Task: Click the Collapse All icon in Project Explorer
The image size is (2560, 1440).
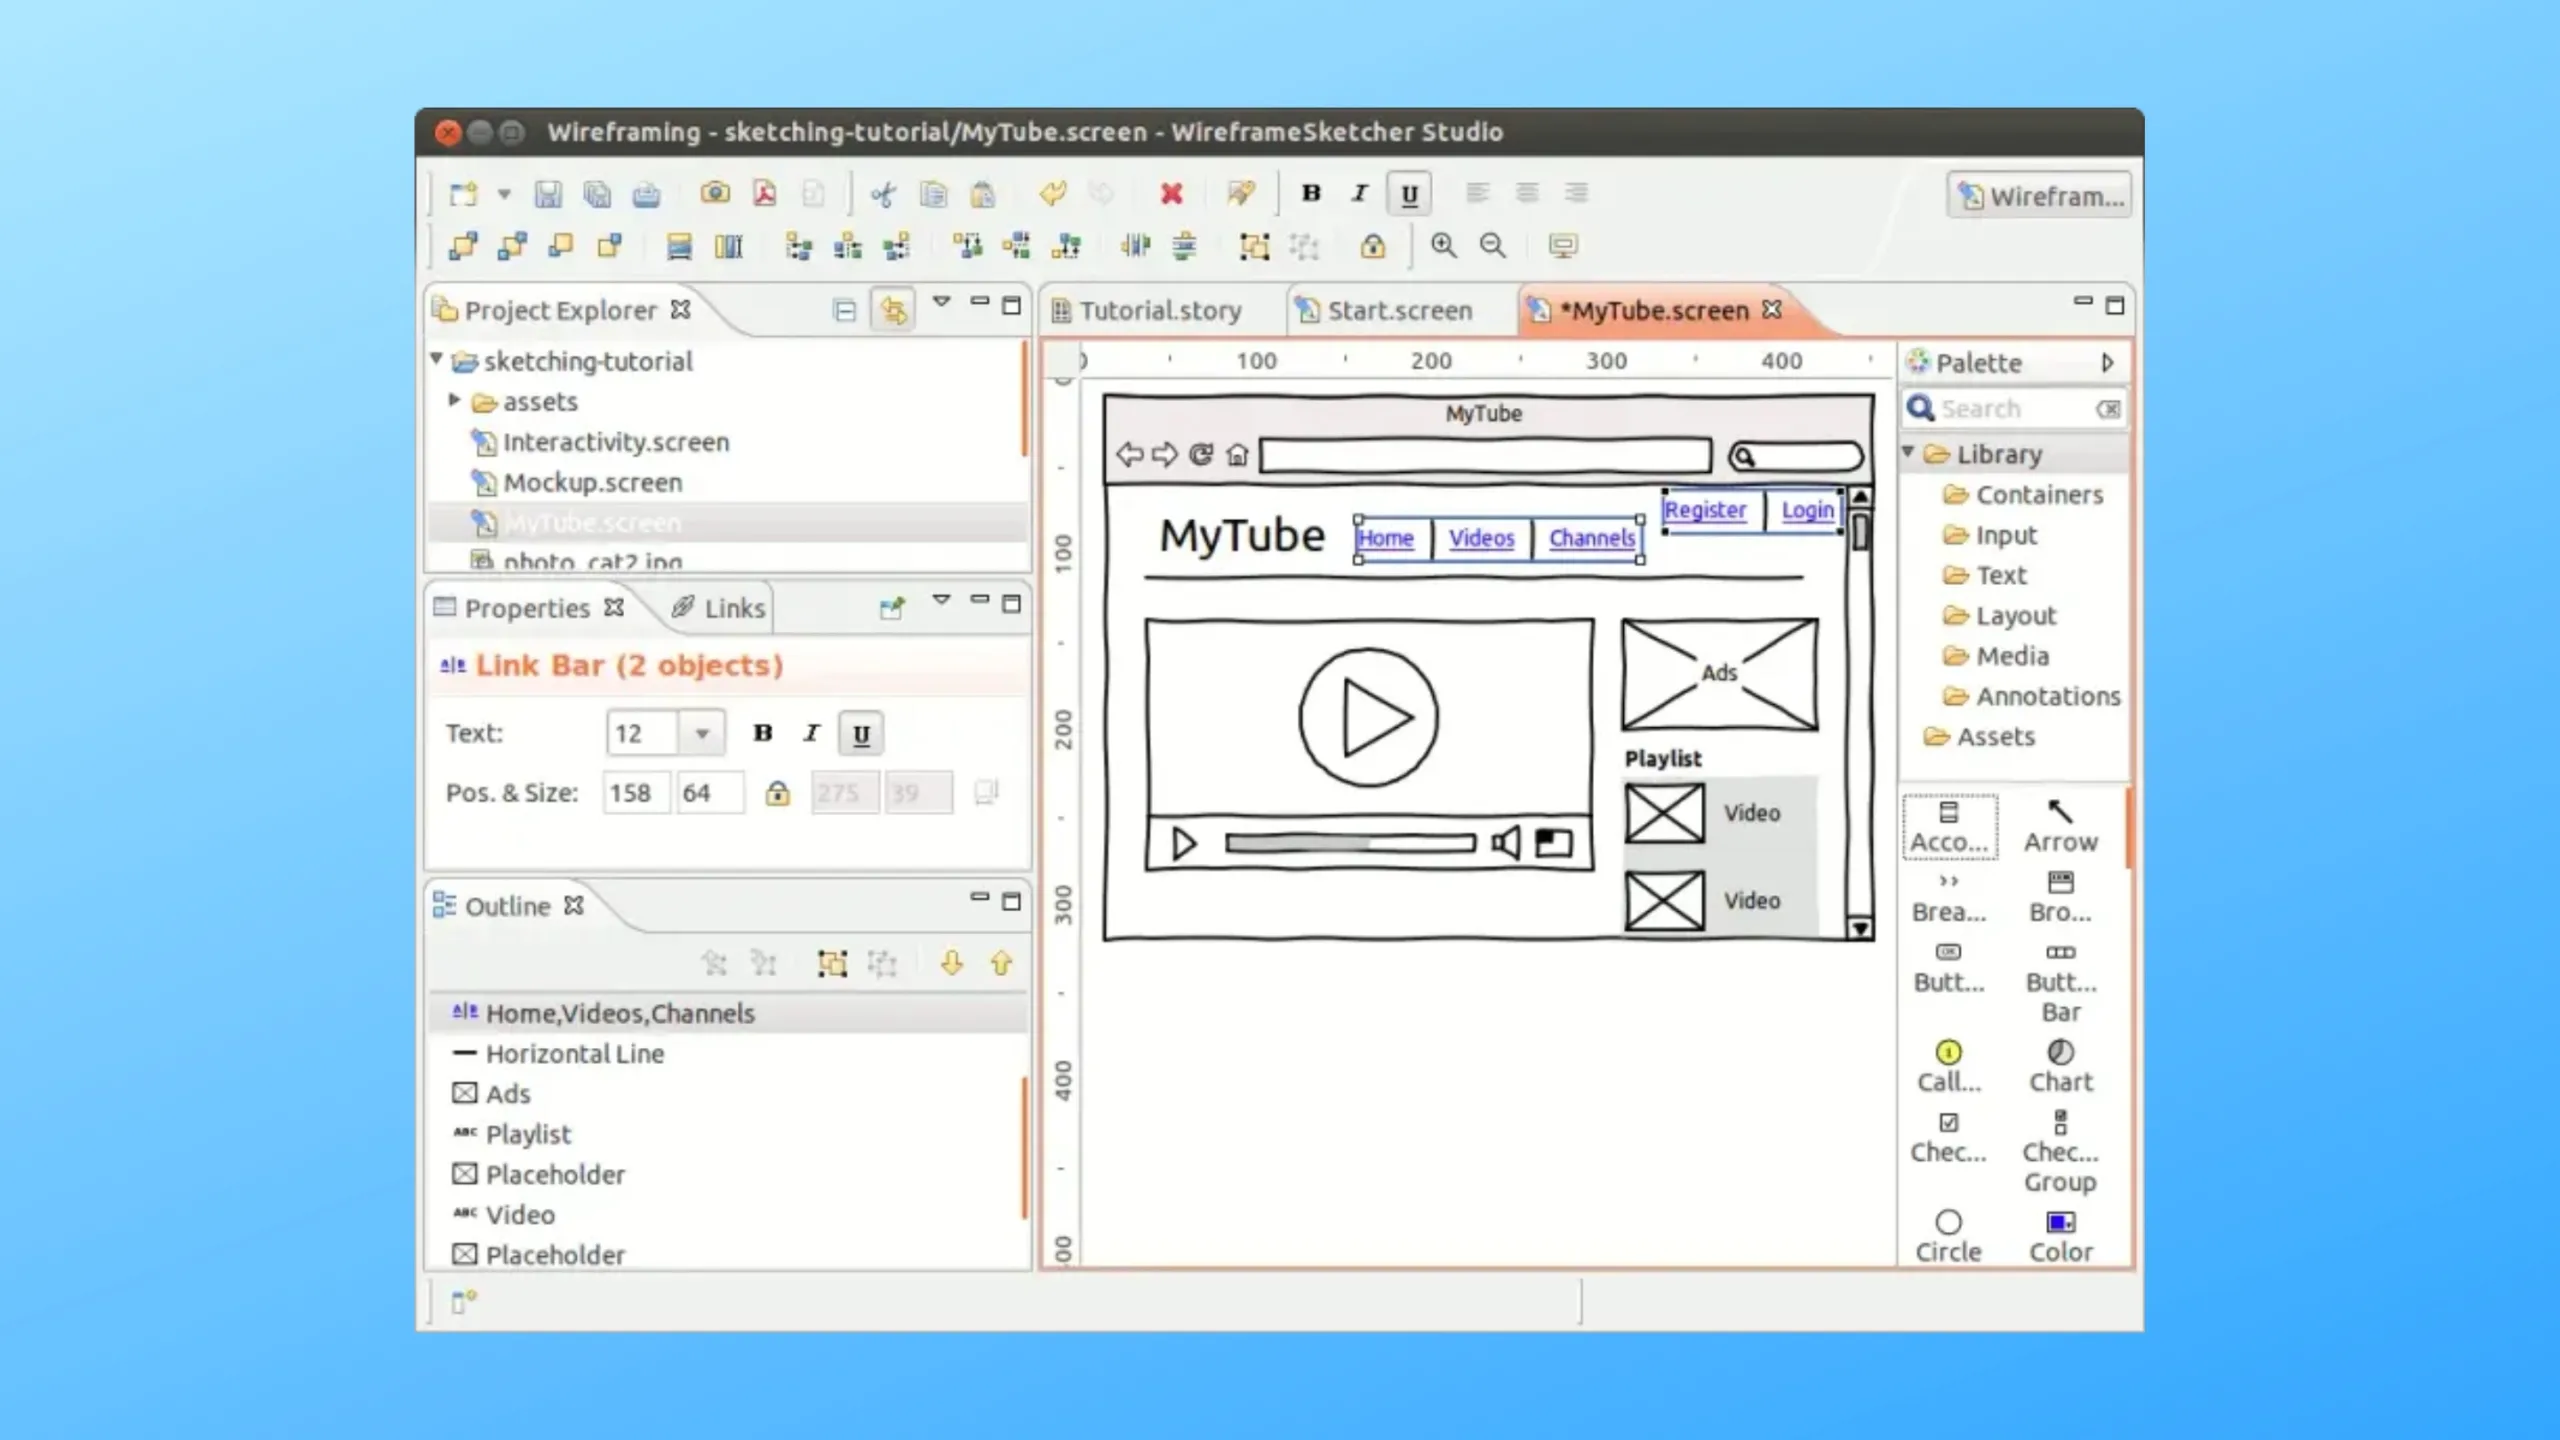Action: coord(845,311)
